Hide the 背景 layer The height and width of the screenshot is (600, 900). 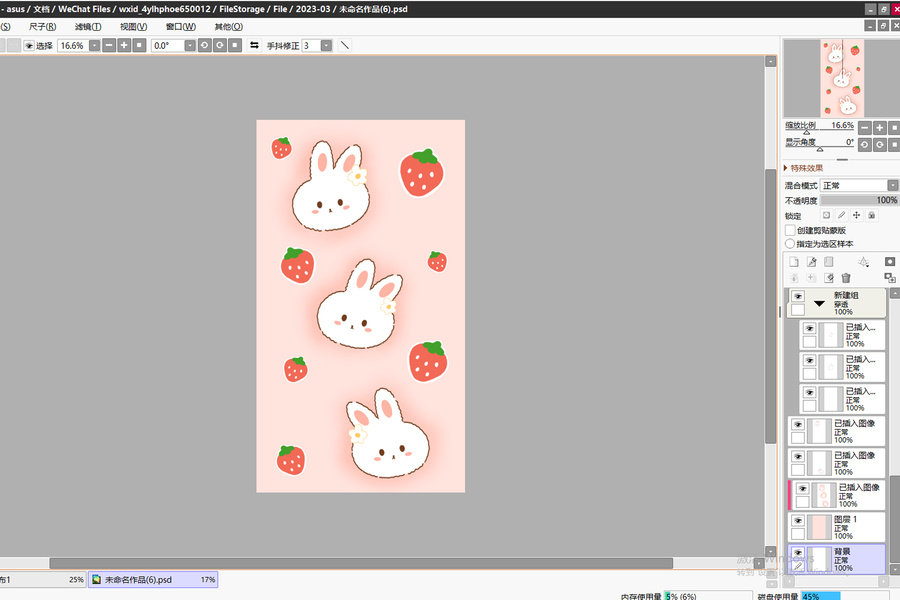point(798,553)
